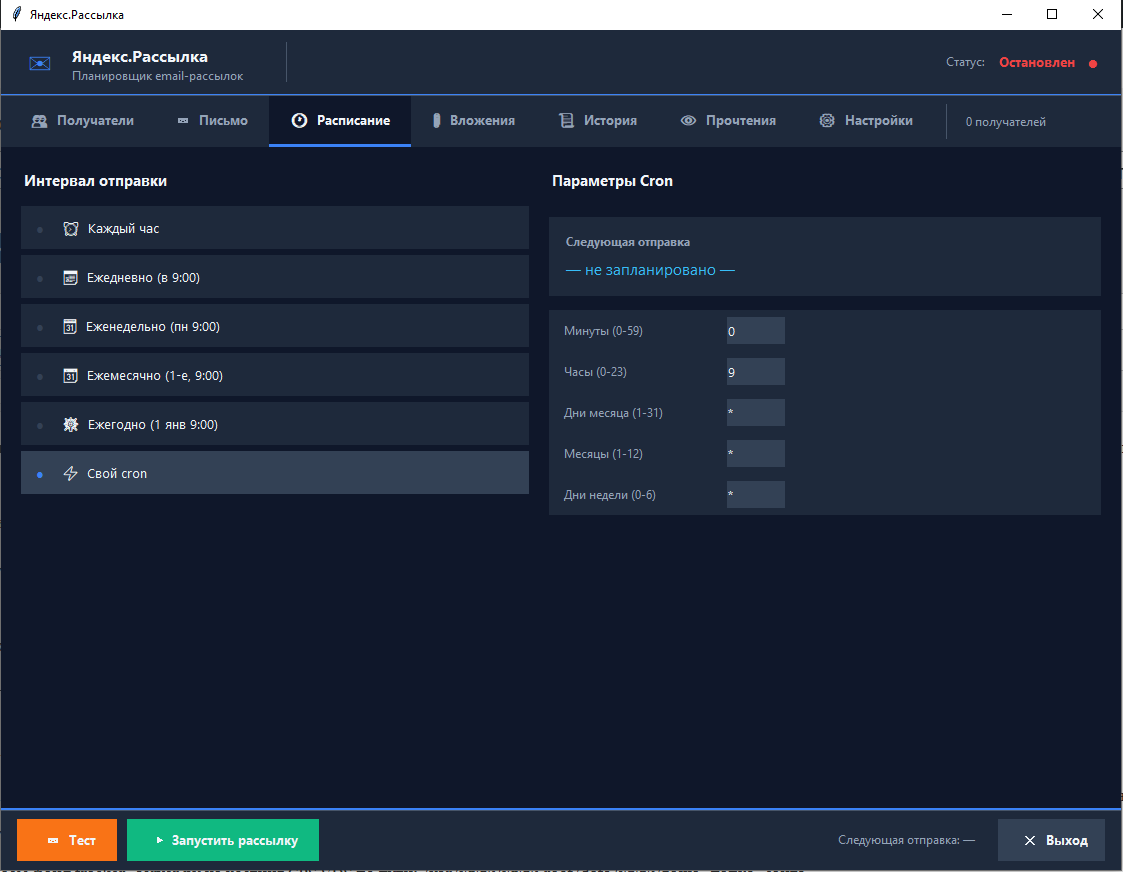Click the calendar icon beside Ежедневно
Viewport: 1123px width, 872px height.
70,278
